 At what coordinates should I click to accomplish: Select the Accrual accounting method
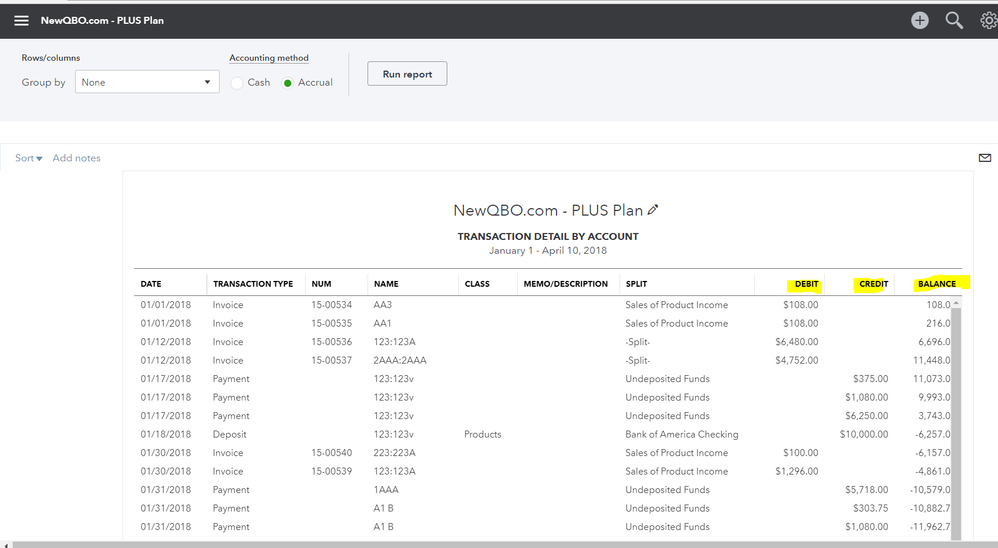[x=288, y=83]
